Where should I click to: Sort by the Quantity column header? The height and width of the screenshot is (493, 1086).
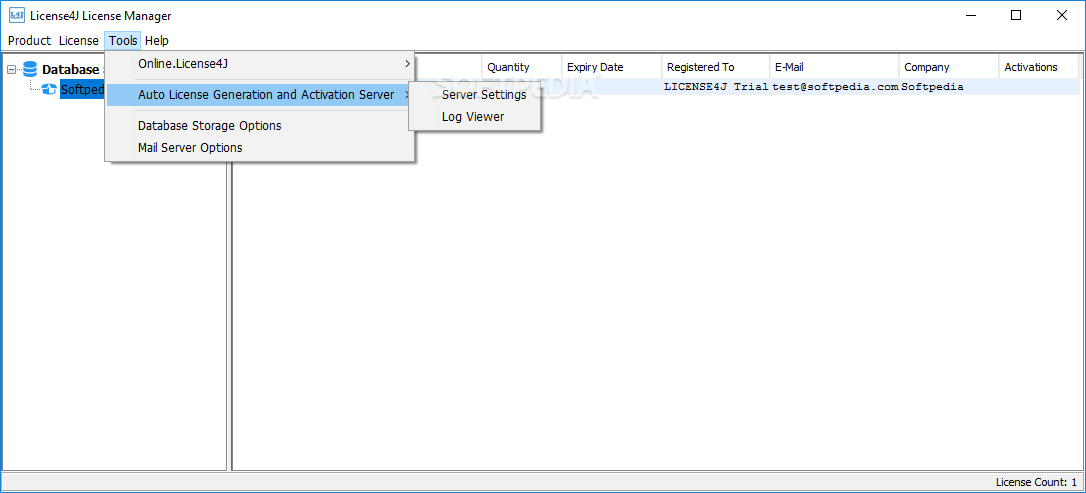pos(522,67)
